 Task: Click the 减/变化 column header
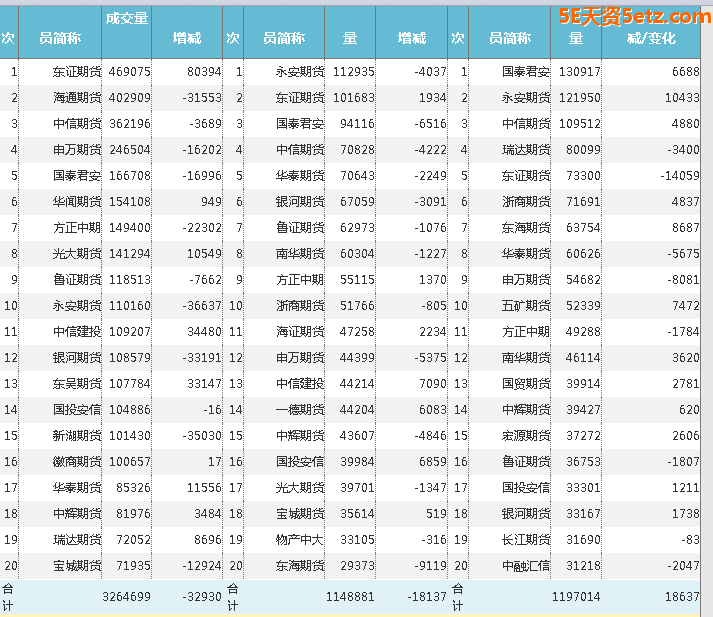point(651,38)
